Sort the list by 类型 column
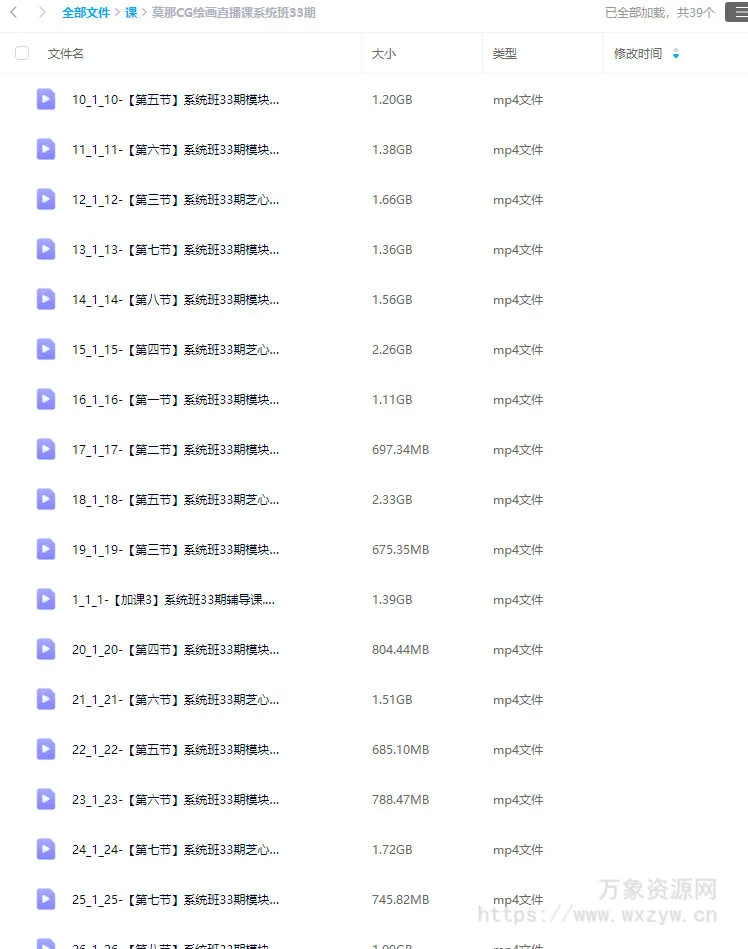The width and height of the screenshot is (748, 949). [x=504, y=54]
